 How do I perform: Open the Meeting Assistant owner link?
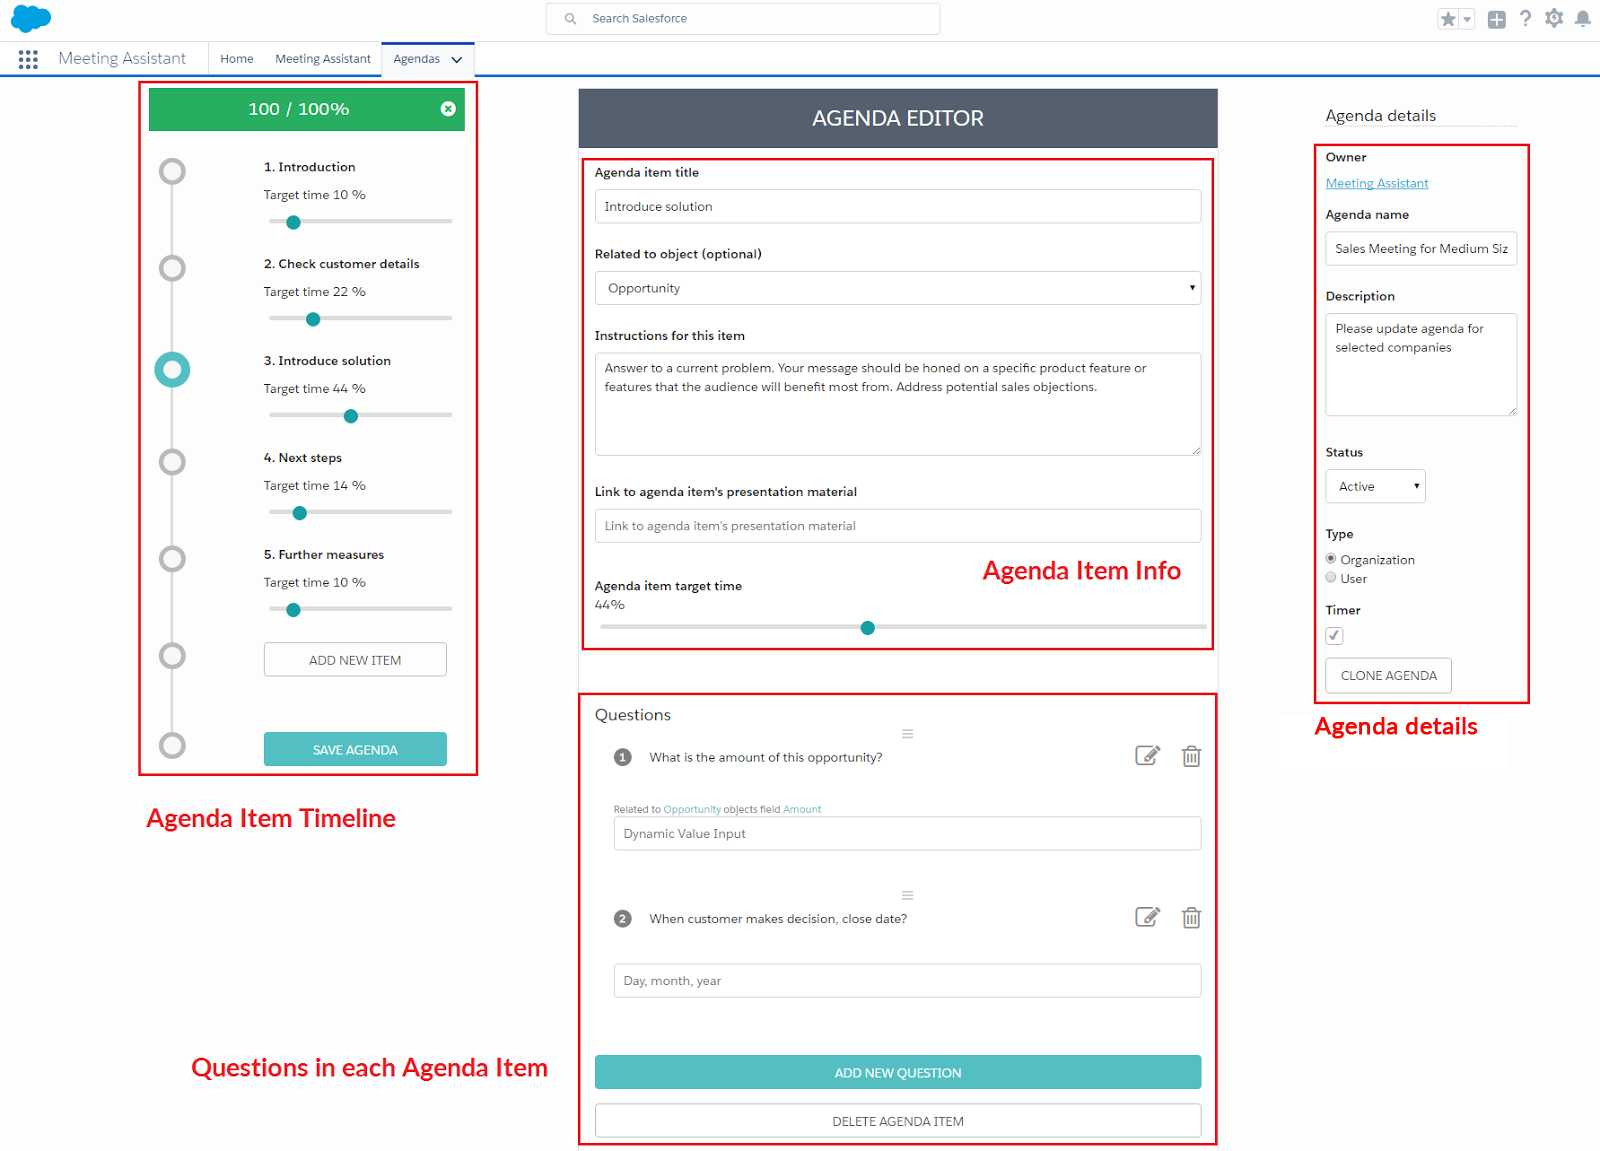pyautogui.click(x=1377, y=183)
